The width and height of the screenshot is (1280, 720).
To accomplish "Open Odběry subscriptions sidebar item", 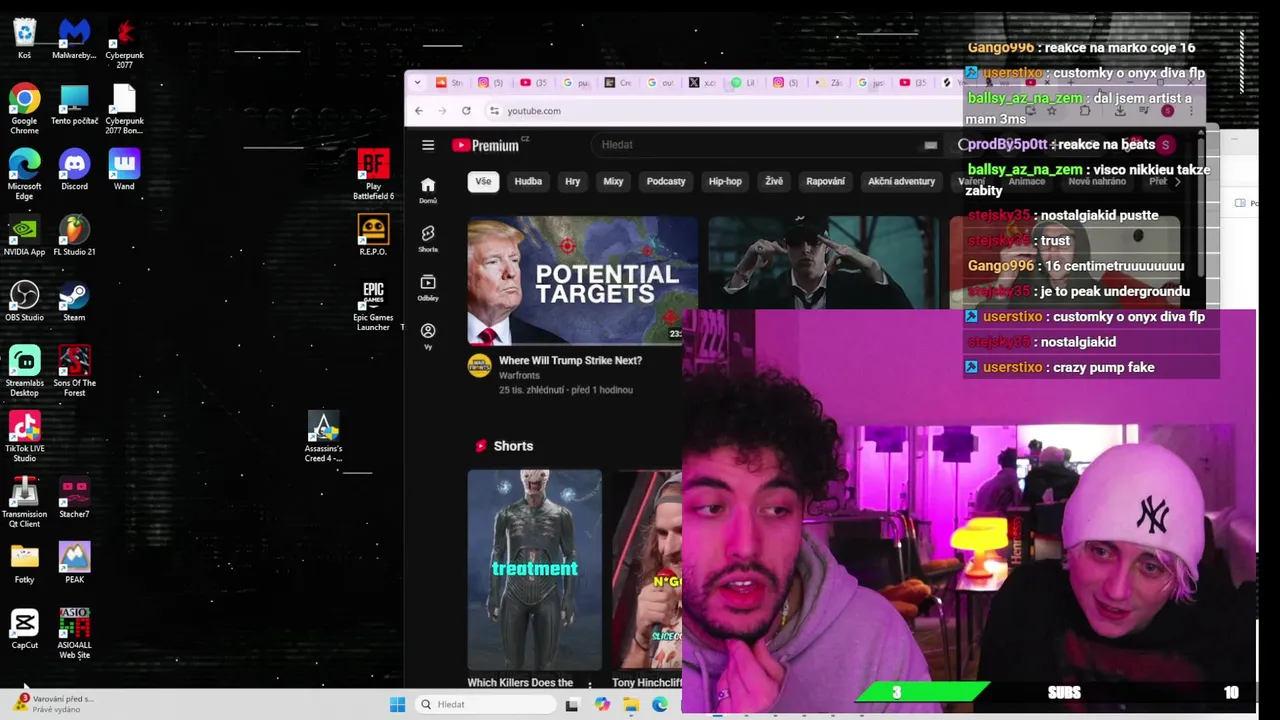I will click(428, 288).
